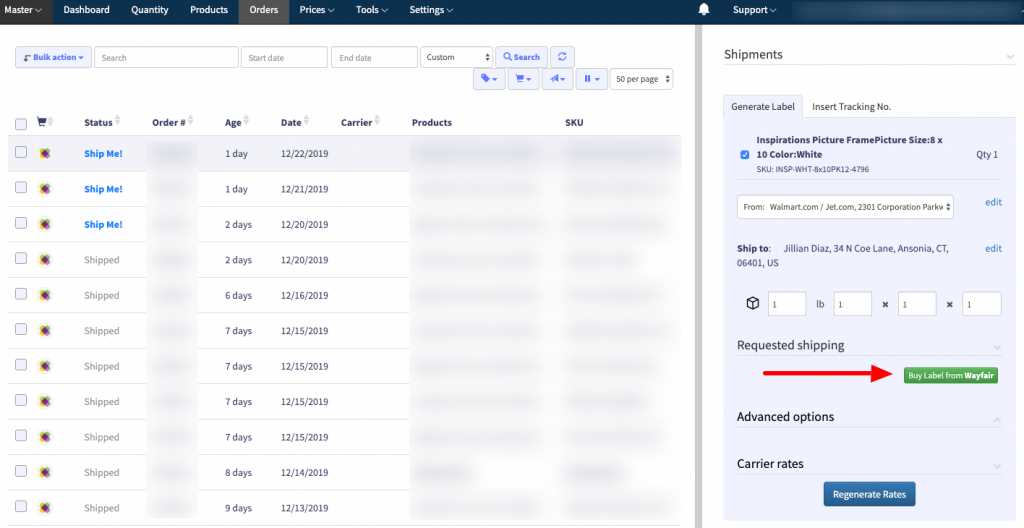
Task: Check the 12/22/2019 order row checkbox
Action: coord(21,152)
